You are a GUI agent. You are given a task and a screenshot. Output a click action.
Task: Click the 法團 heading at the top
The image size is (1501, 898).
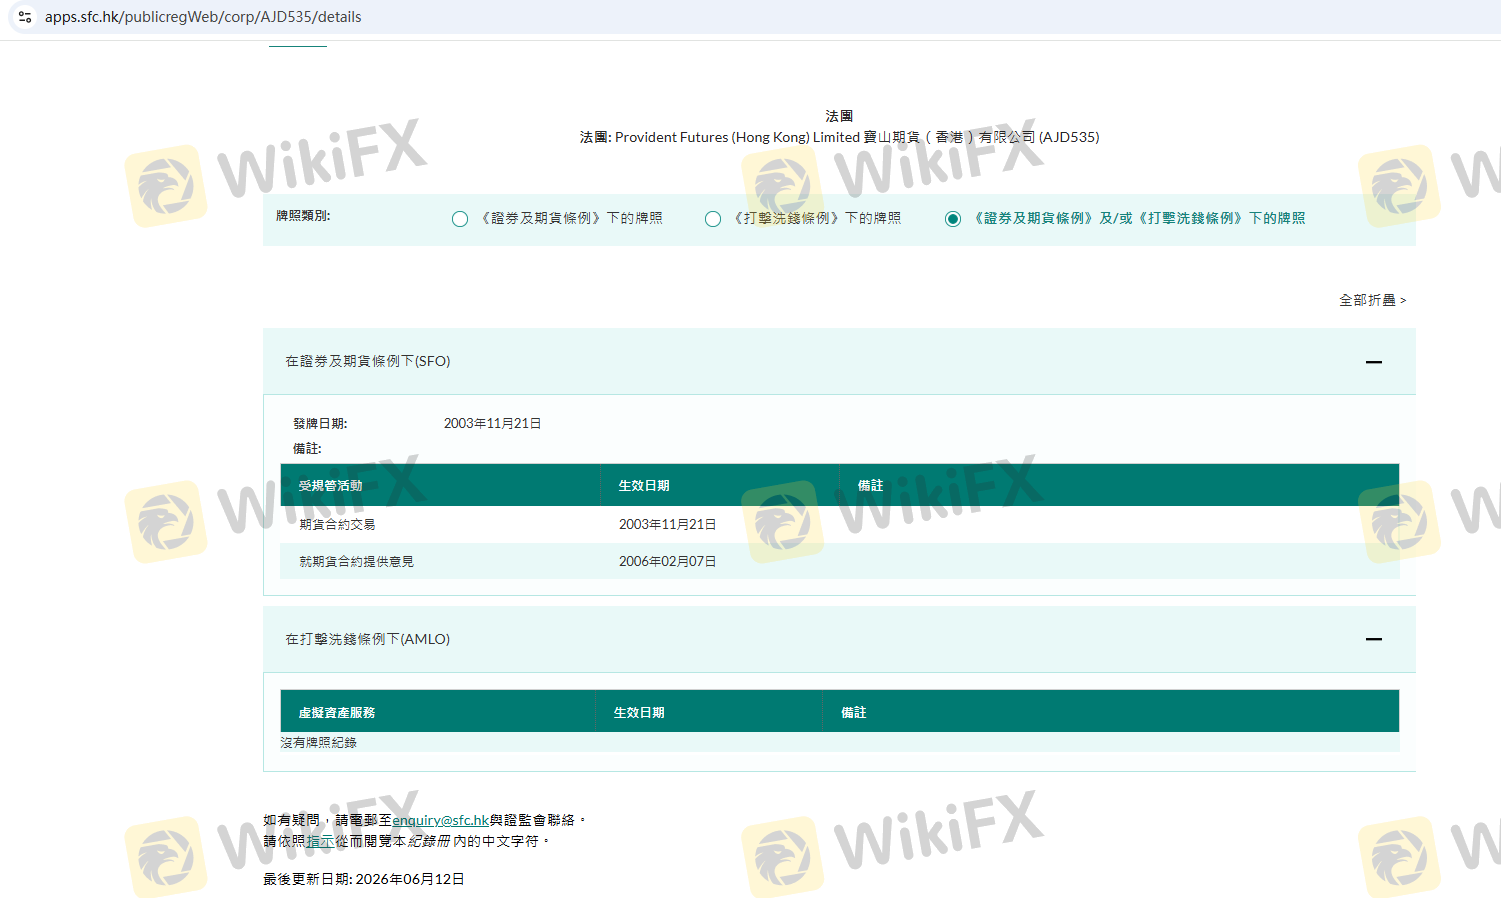(x=839, y=116)
